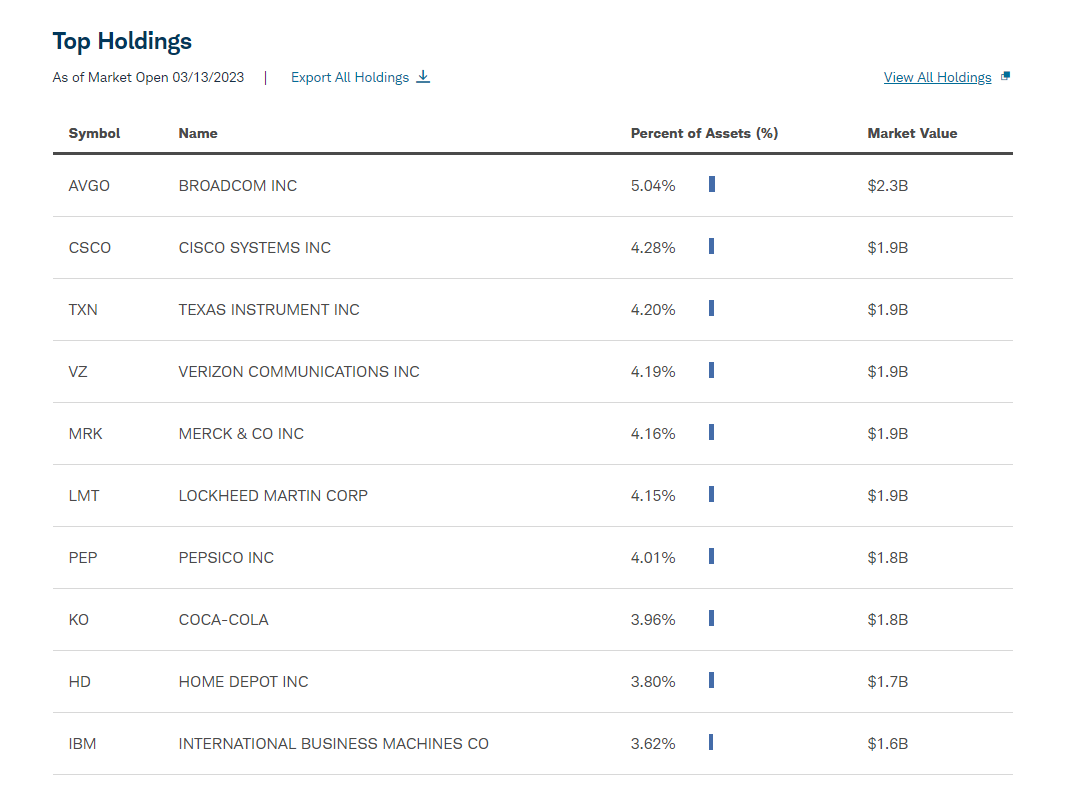Select the MRK symbol cell

click(86, 433)
